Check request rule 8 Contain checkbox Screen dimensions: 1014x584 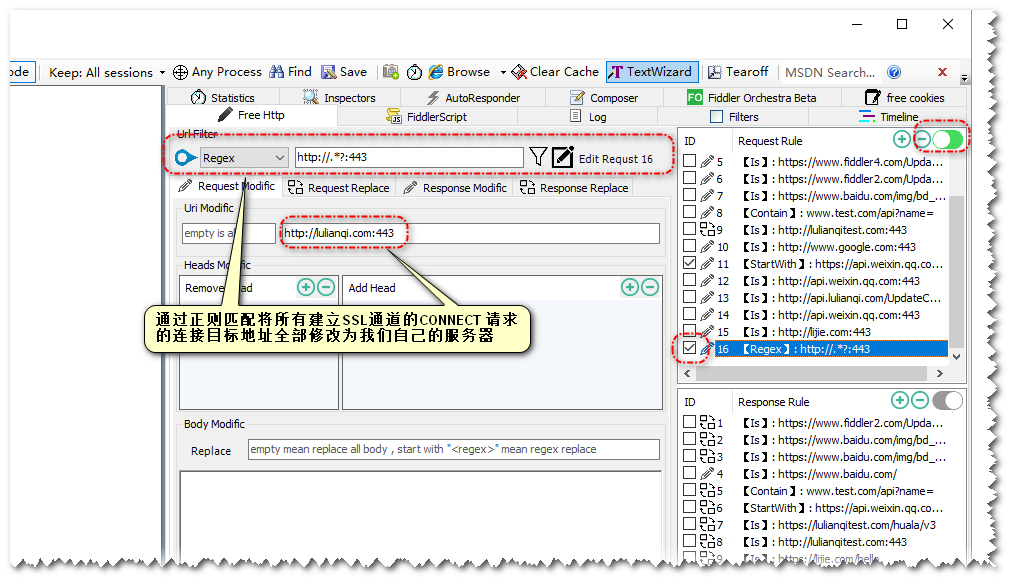click(689, 212)
